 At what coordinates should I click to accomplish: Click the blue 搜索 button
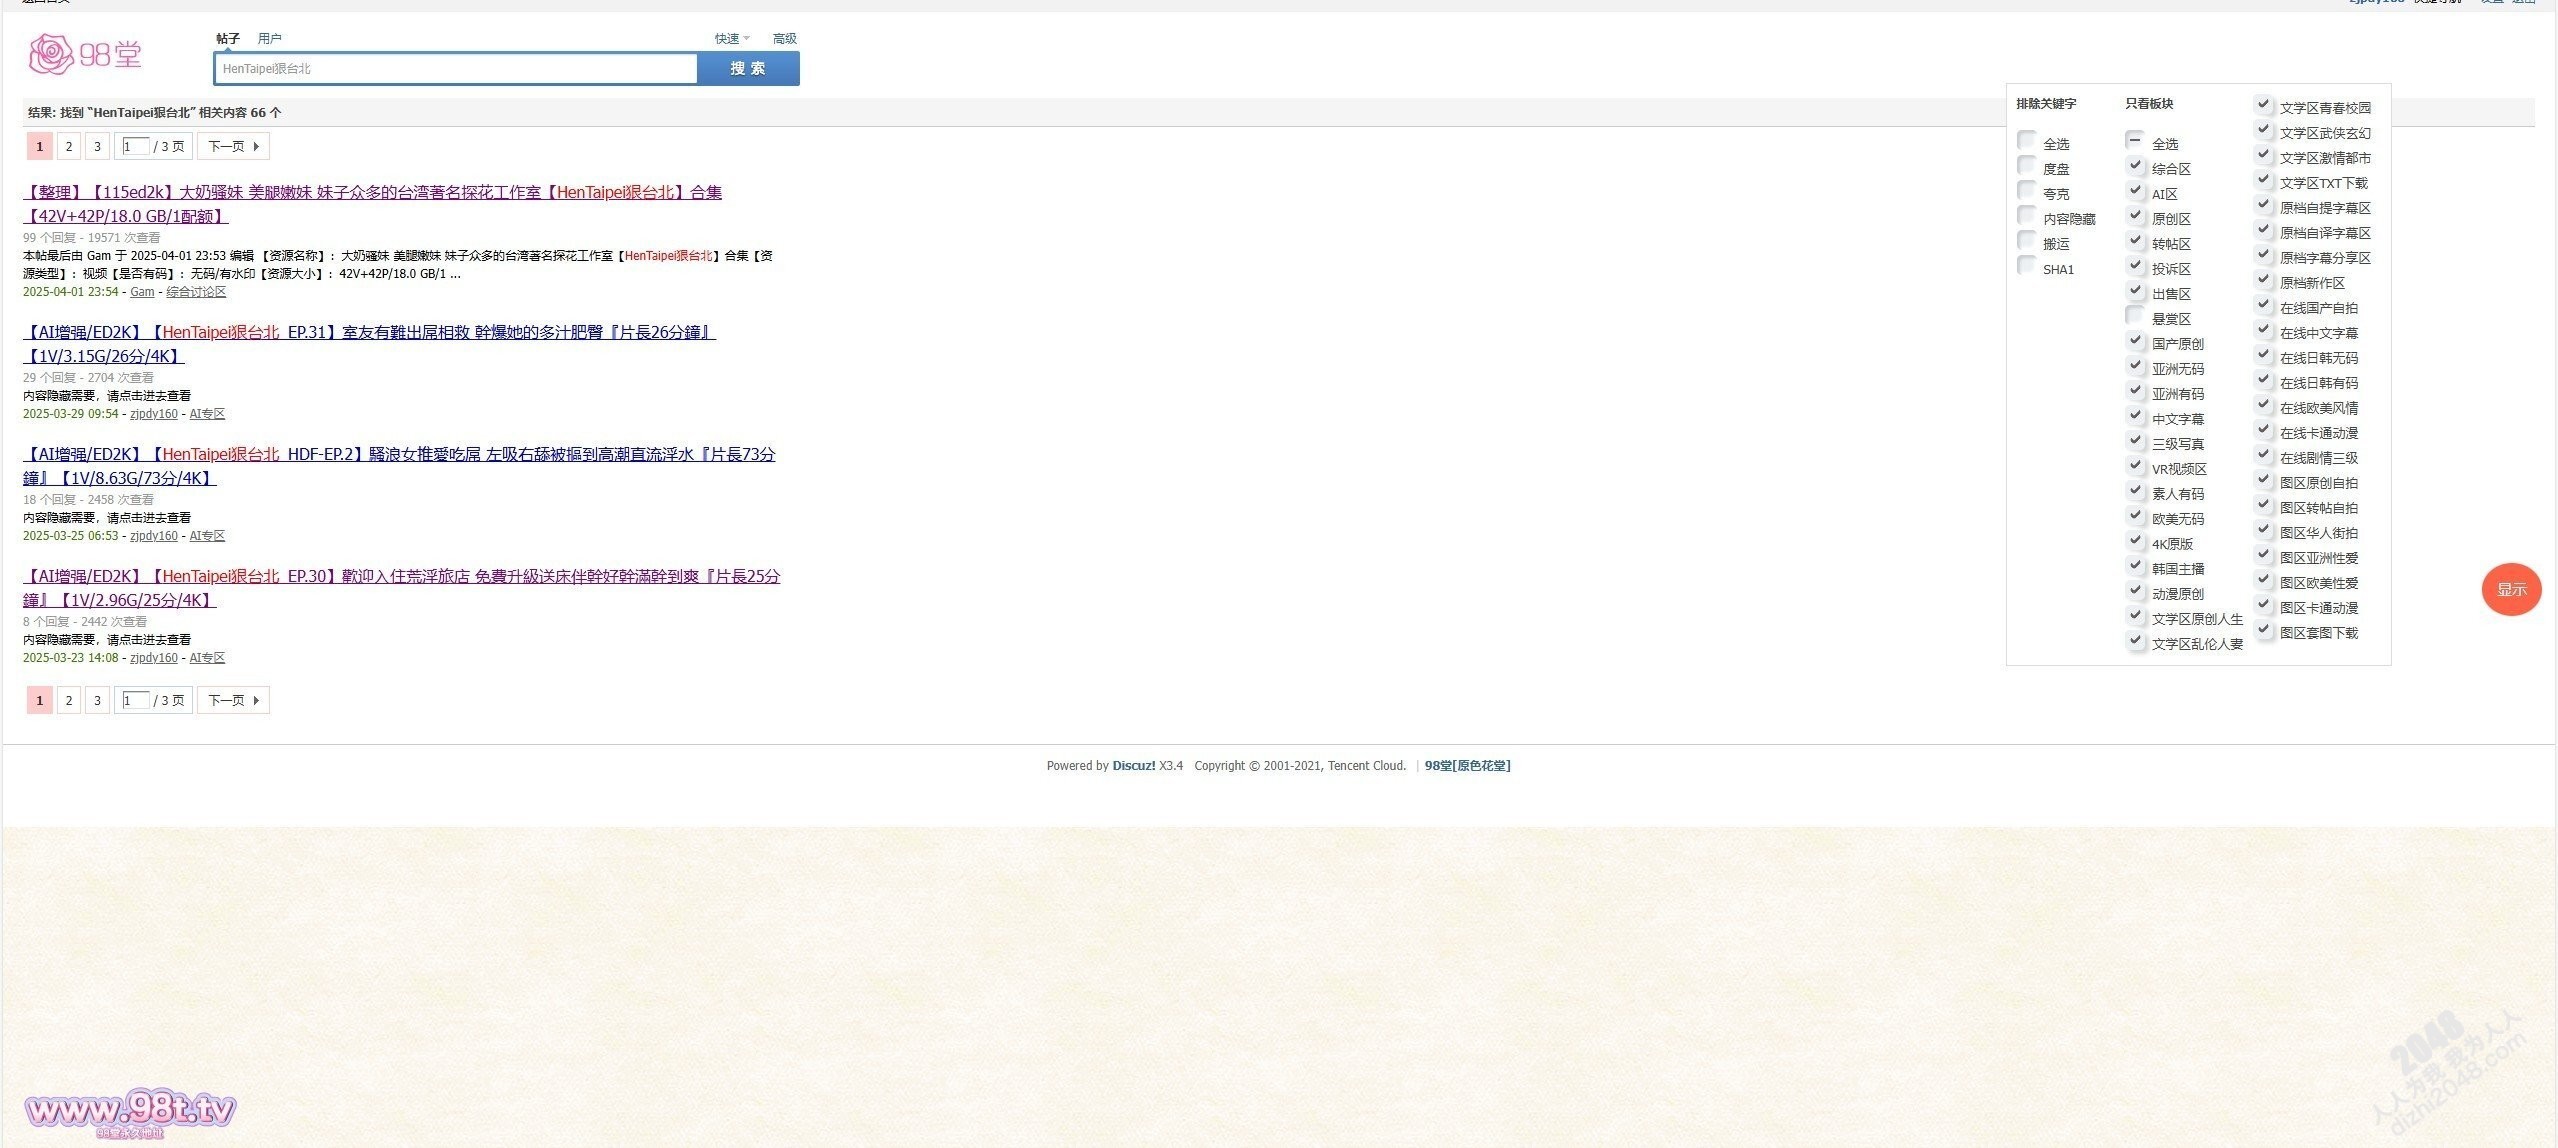(748, 69)
